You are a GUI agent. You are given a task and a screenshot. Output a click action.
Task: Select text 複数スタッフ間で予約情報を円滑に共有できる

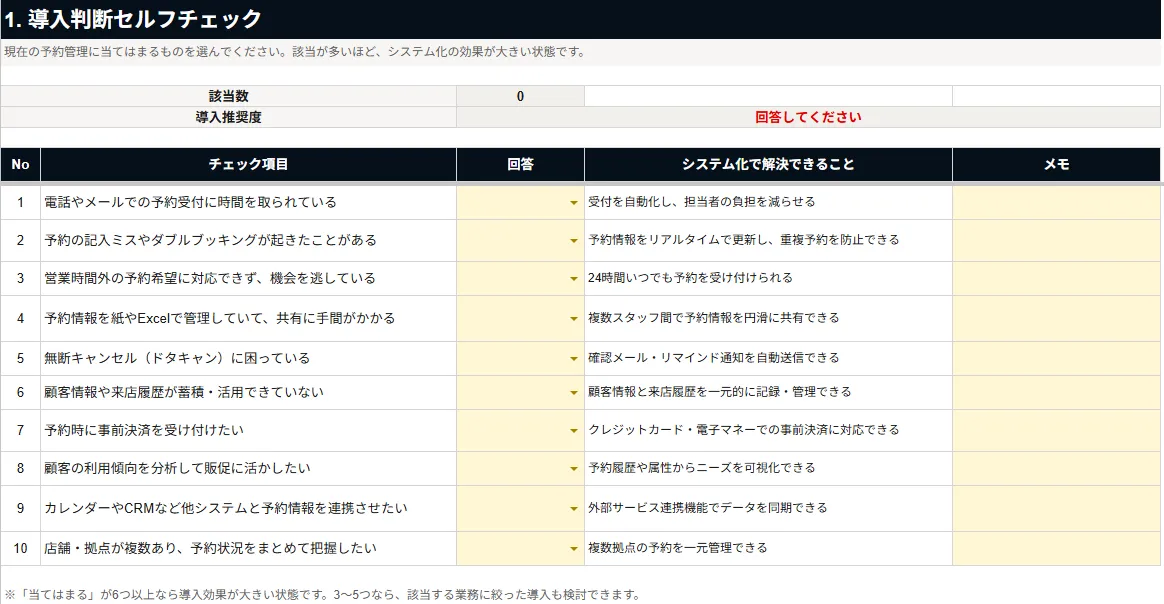[x=713, y=318]
